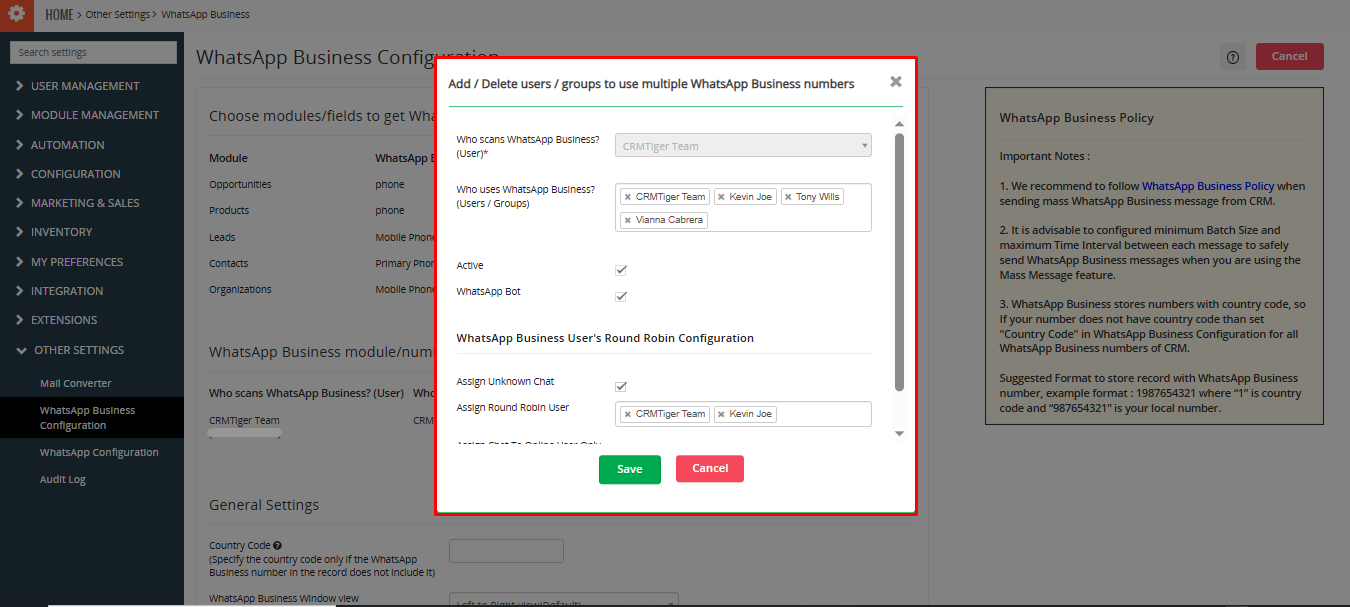Image resolution: width=1350 pixels, height=607 pixels.
Task: Remove CRMTiger Team from WhatsApp Business users
Action: click(627, 197)
